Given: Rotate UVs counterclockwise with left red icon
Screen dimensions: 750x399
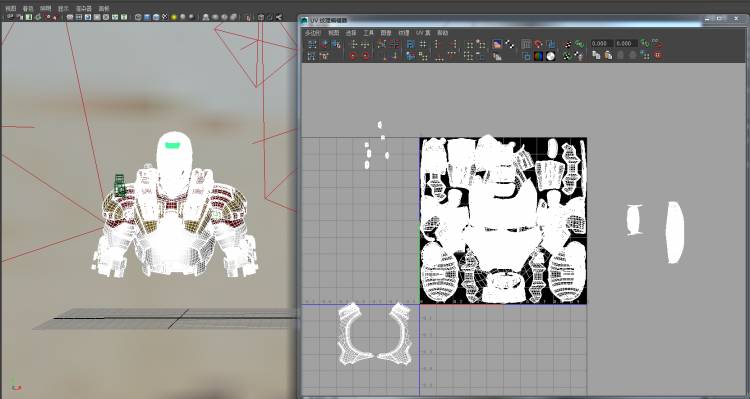Looking at the screenshot, I should 353,56.
